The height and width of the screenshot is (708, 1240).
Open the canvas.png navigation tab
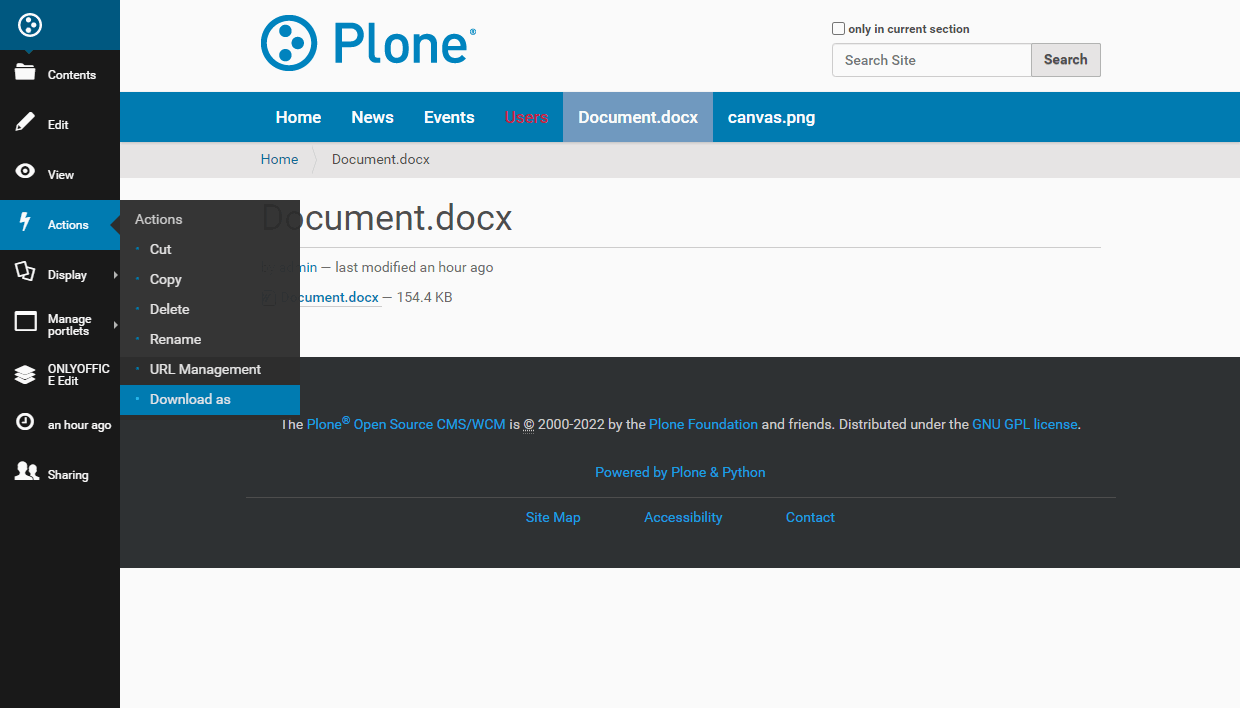pos(771,118)
